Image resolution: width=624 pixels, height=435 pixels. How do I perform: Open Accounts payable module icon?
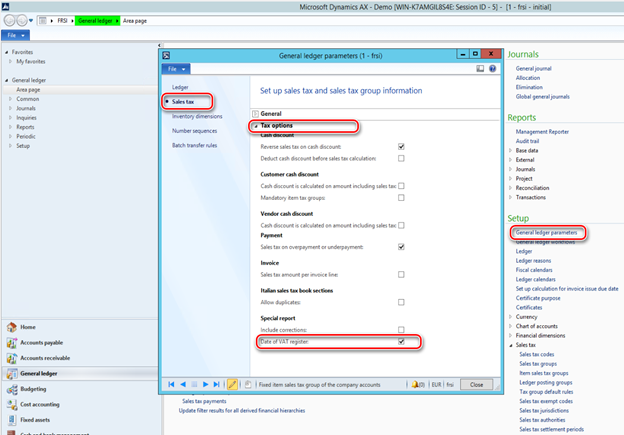pos(12,343)
